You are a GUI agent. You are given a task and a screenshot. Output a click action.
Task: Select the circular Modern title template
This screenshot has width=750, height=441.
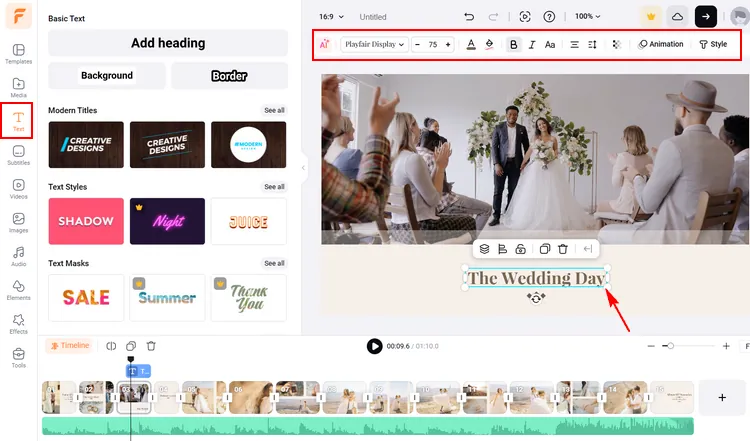pyautogui.click(x=249, y=144)
